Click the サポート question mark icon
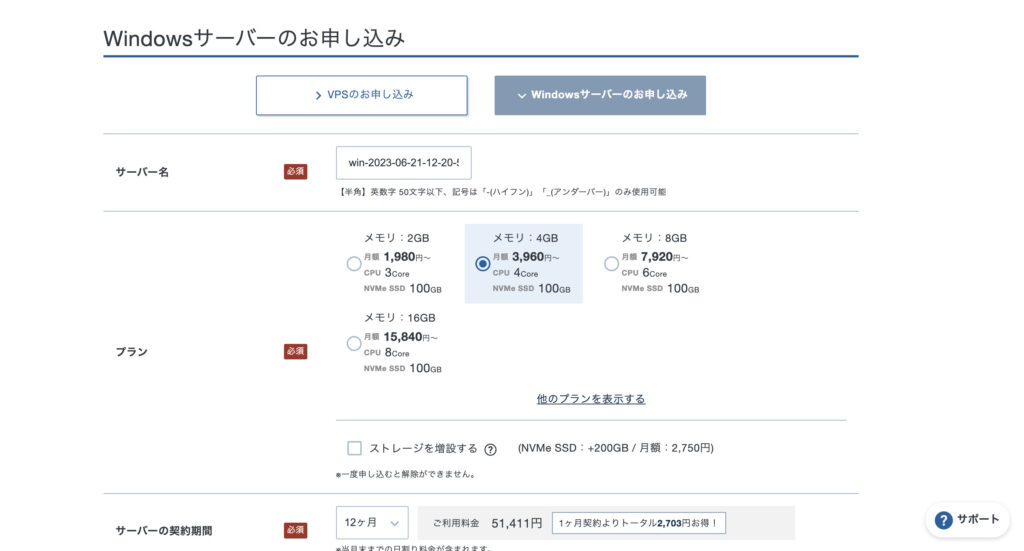Image resolution: width=1024 pixels, height=551 pixels. (x=943, y=520)
